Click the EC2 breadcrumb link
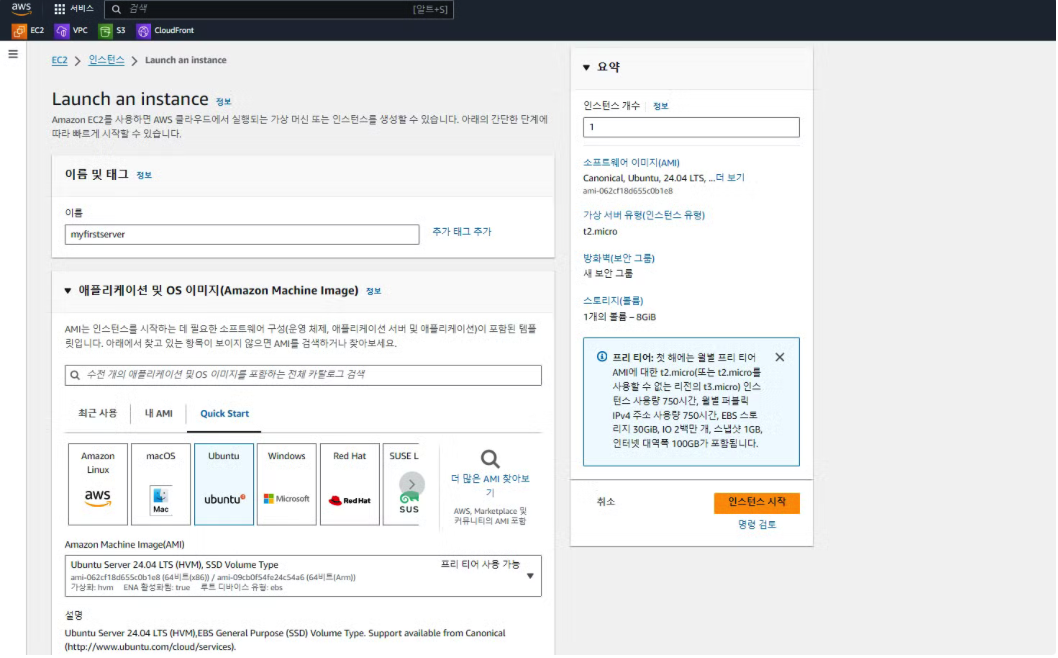The image size is (1058, 658). coord(59,60)
